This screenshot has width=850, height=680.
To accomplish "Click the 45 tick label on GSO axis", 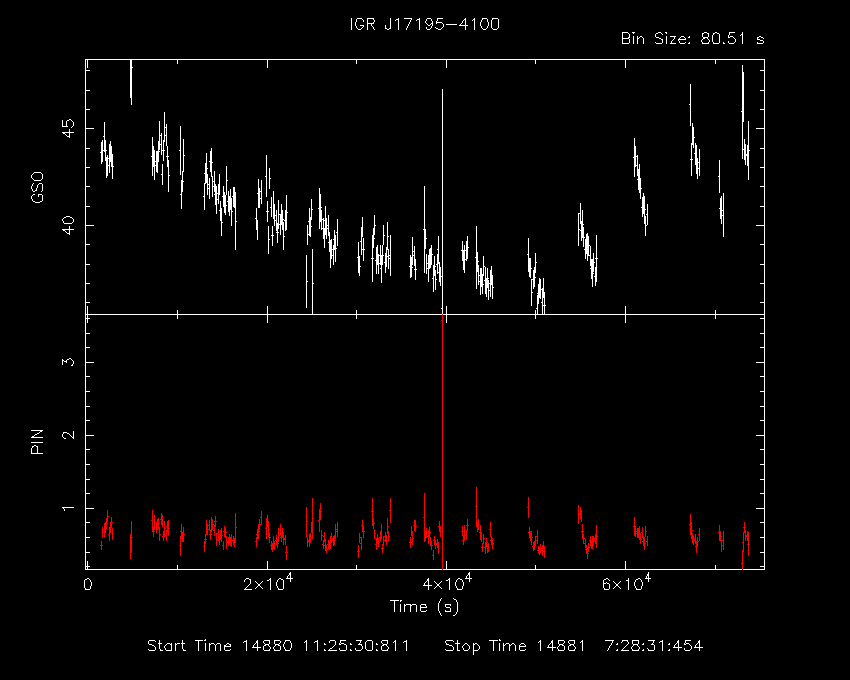I will (x=69, y=129).
